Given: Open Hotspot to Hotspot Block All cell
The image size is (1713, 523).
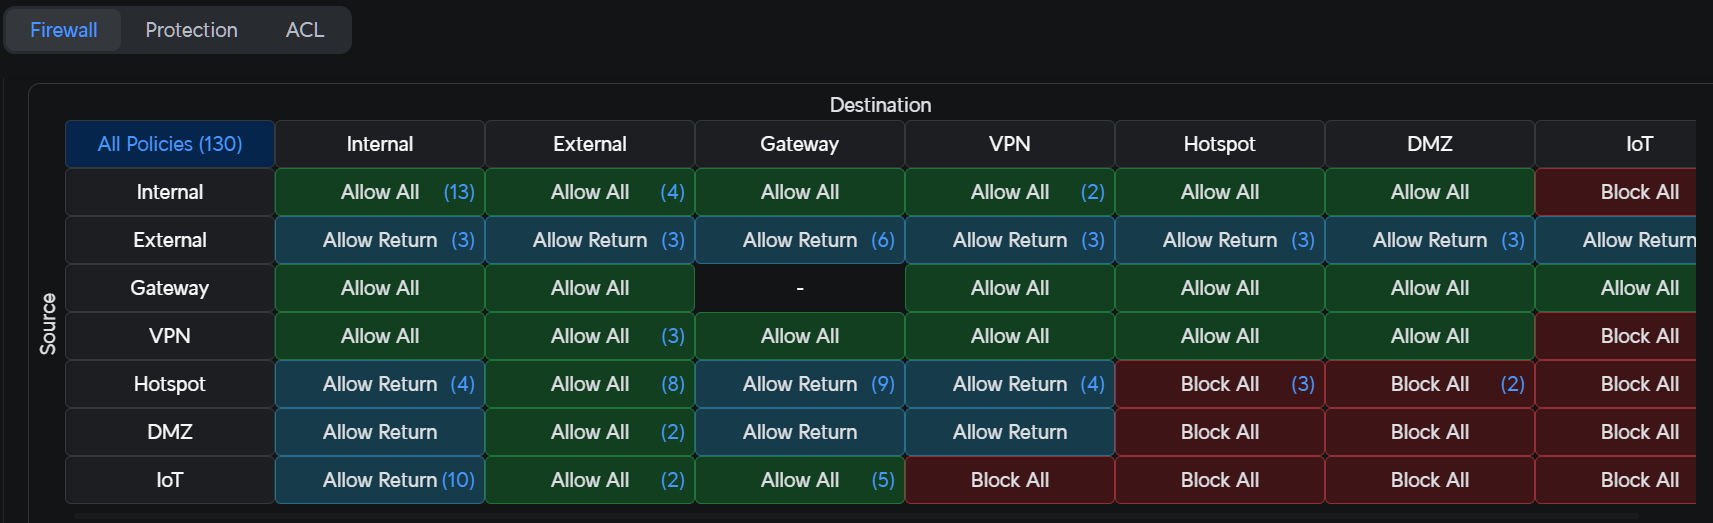Looking at the screenshot, I should tap(1219, 384).
